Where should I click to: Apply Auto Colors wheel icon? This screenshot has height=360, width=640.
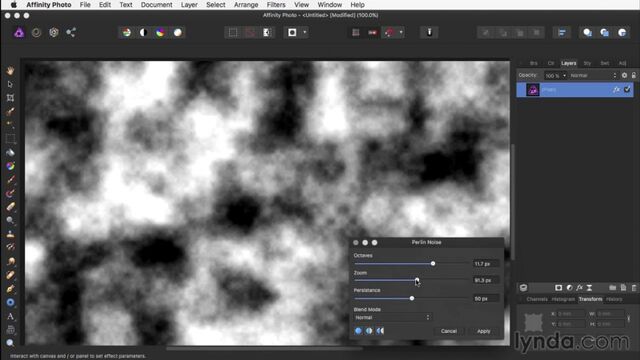tap(160, 33)
